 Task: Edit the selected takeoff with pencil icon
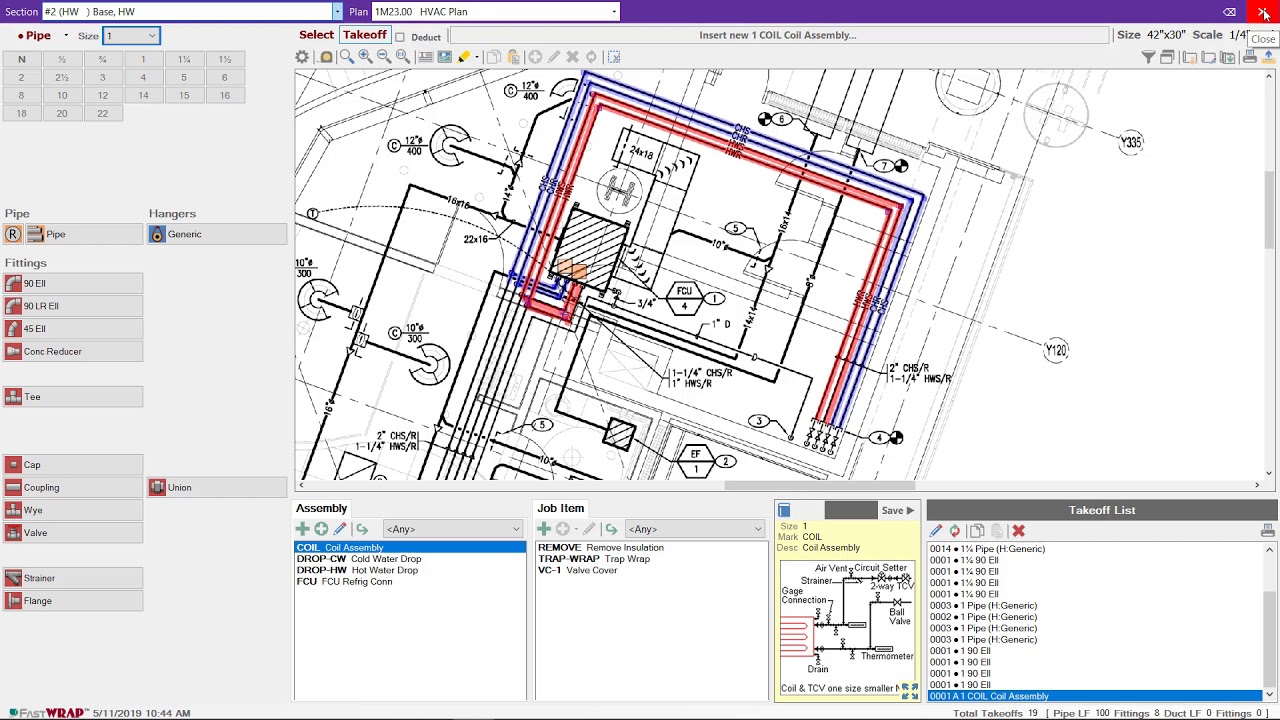935,531
